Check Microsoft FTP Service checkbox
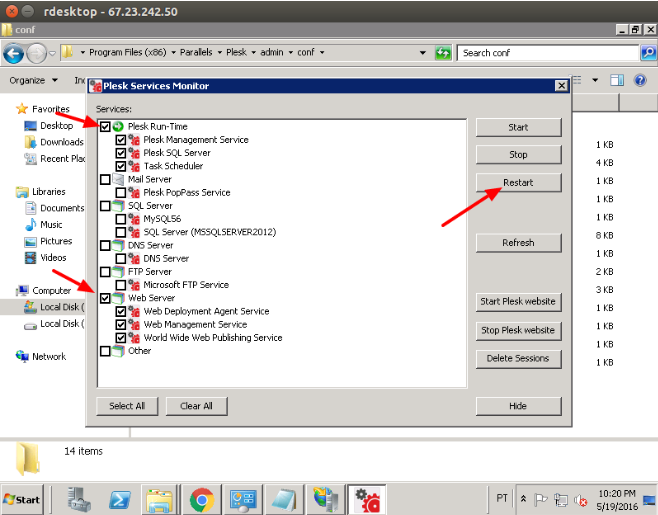The height and width of the screenshot is (515, 658). 120,285
